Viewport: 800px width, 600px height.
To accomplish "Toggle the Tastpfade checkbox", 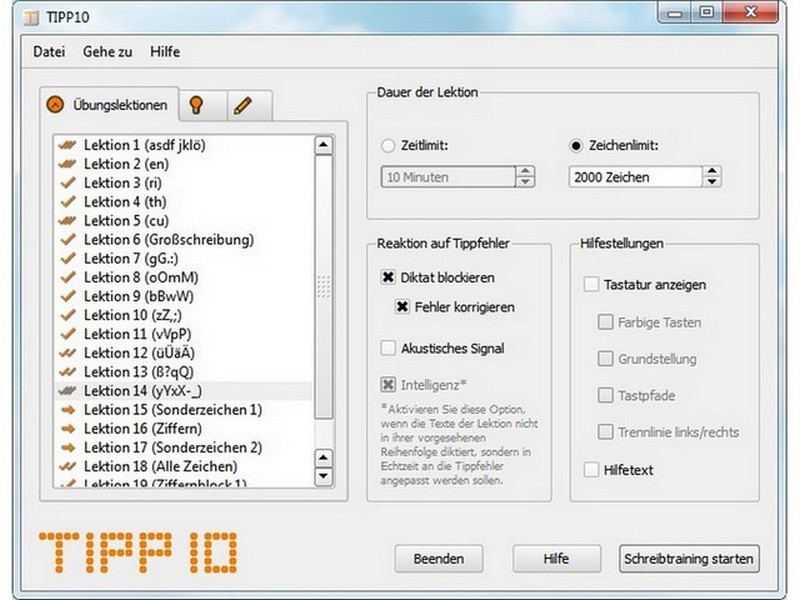I will [605, 395].
